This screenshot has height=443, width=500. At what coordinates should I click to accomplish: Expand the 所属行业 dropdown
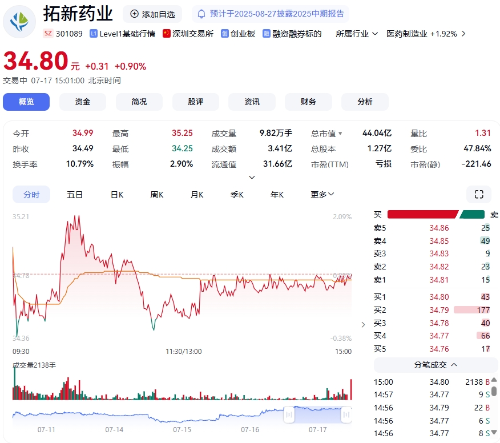point(357,34)
